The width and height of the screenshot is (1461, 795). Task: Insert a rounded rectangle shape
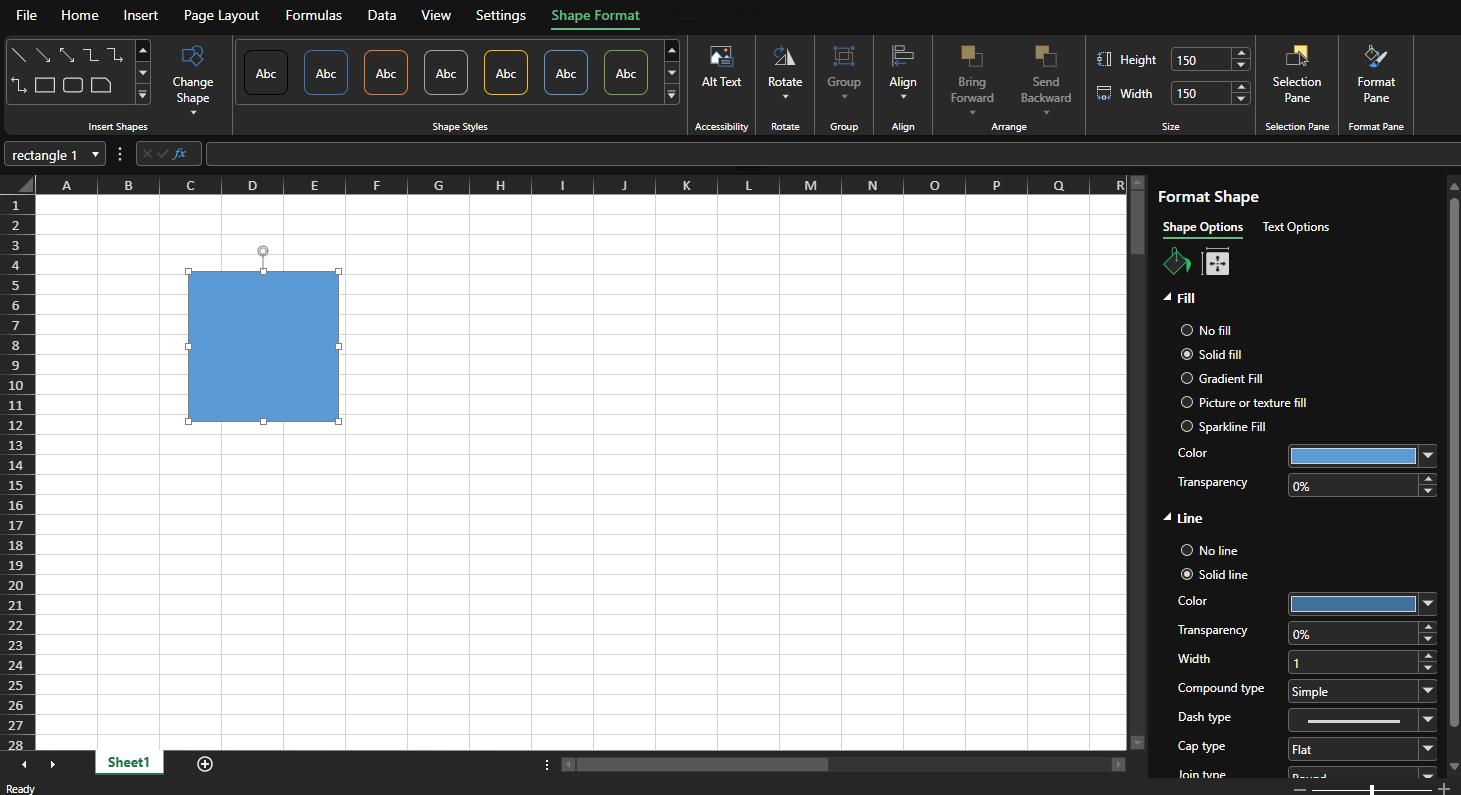click(x=73, y=85)
